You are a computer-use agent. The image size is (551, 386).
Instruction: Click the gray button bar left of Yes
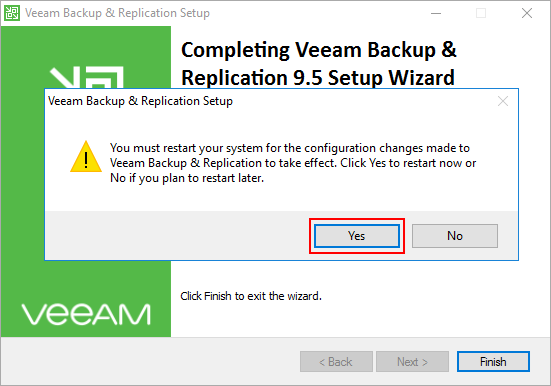point(177,236)
